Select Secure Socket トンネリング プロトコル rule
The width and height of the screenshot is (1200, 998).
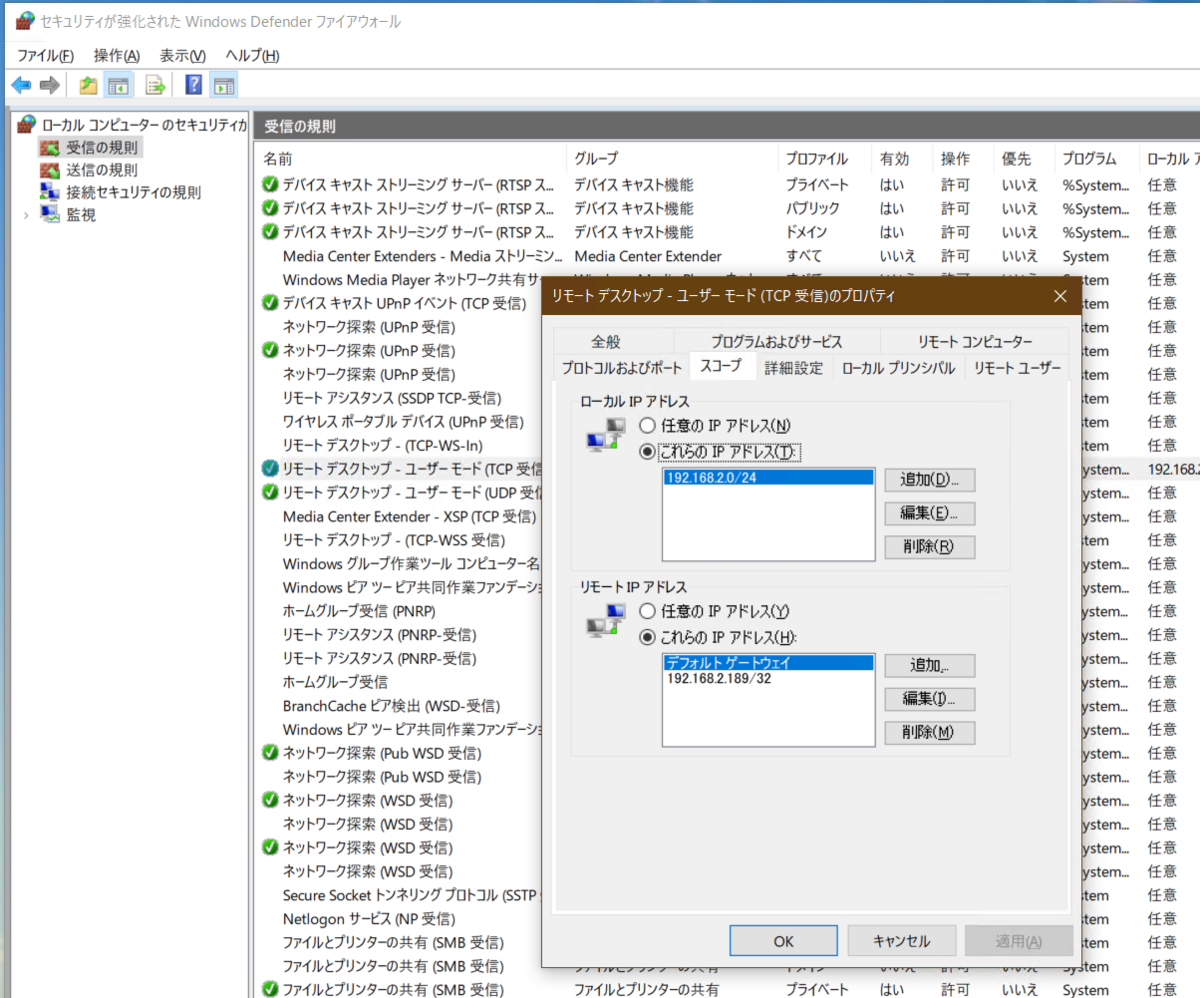412,895
